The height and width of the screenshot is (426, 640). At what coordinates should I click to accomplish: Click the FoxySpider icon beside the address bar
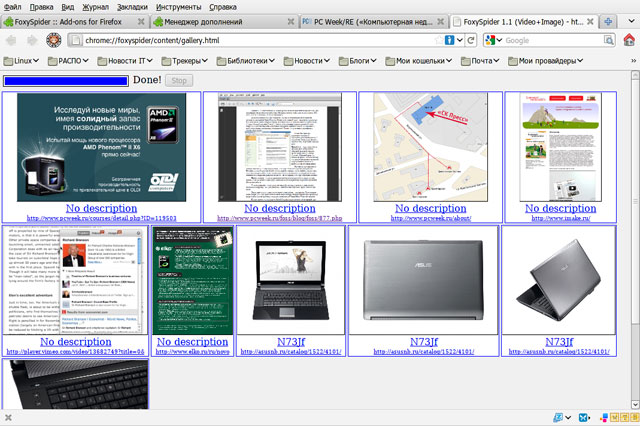[53, 40]
